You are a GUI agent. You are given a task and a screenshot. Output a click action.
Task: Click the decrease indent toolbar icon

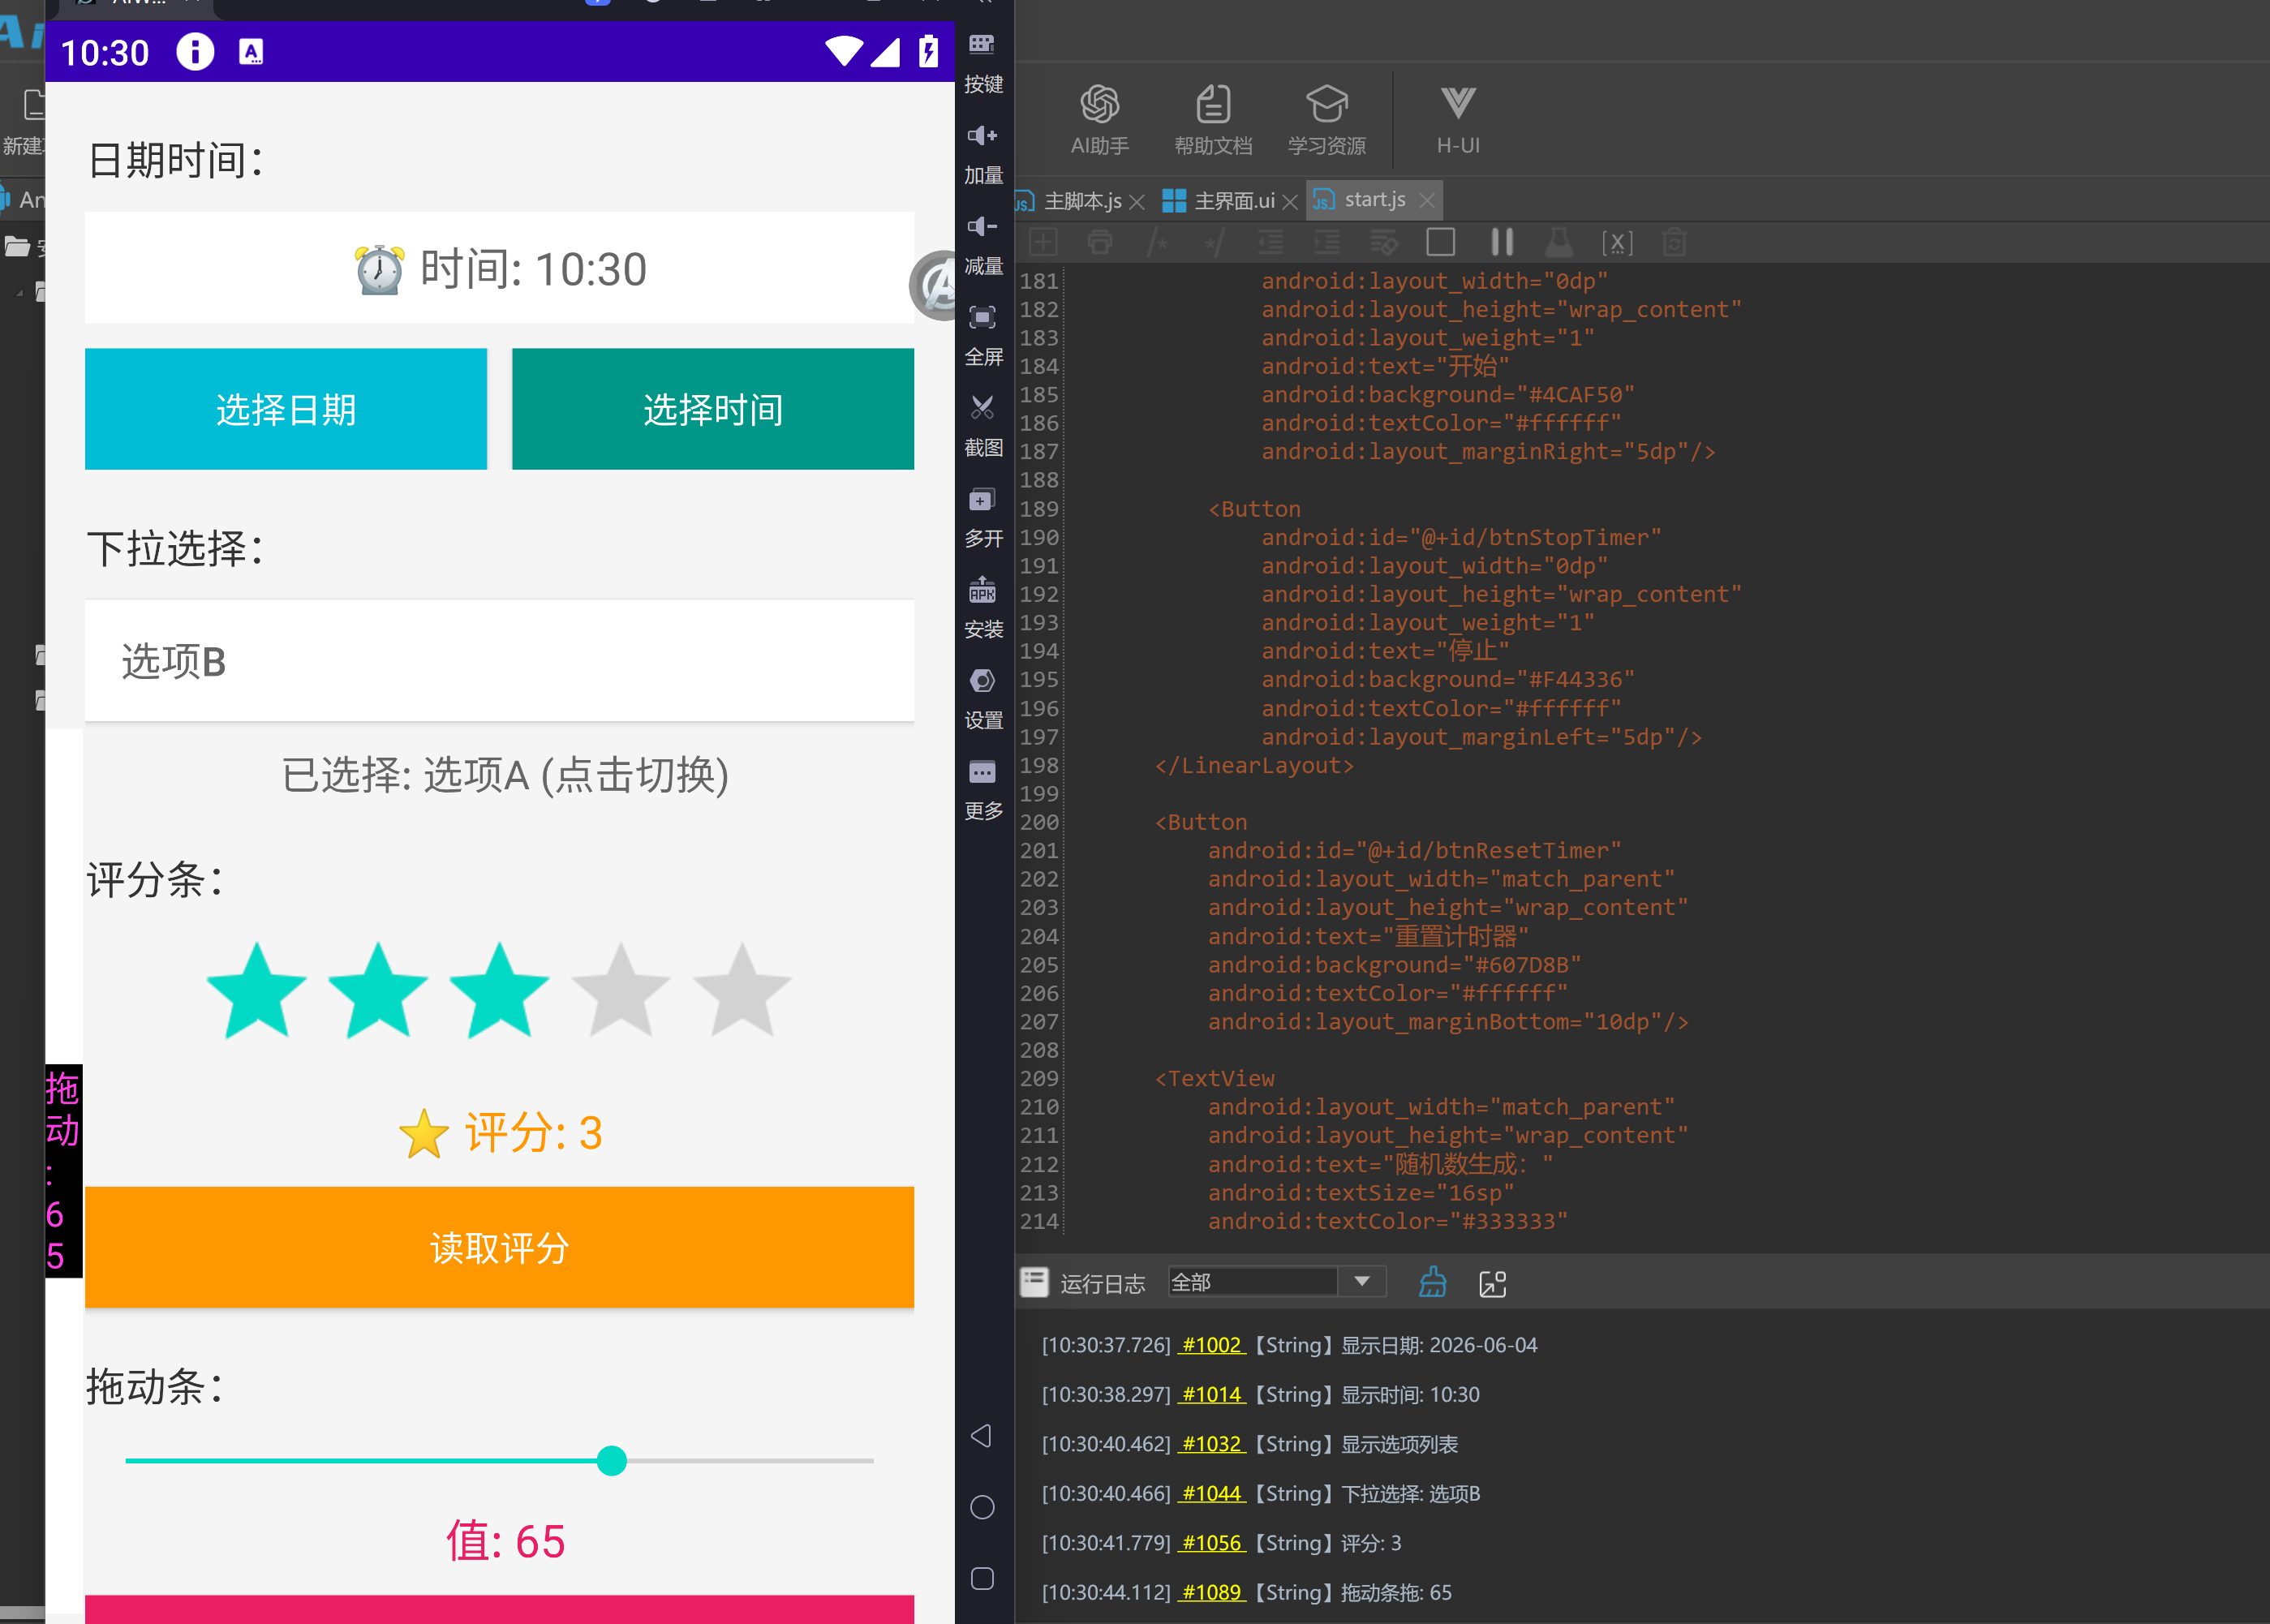coord(1270,242)
